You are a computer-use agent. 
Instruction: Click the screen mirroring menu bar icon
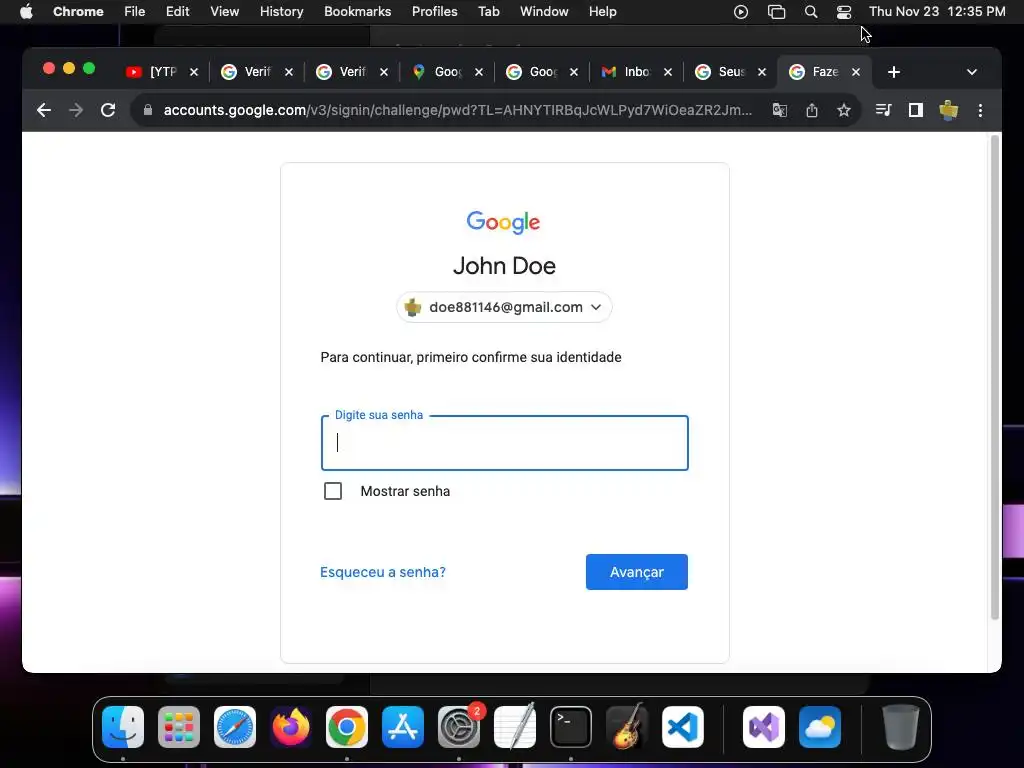coord(776,12)
